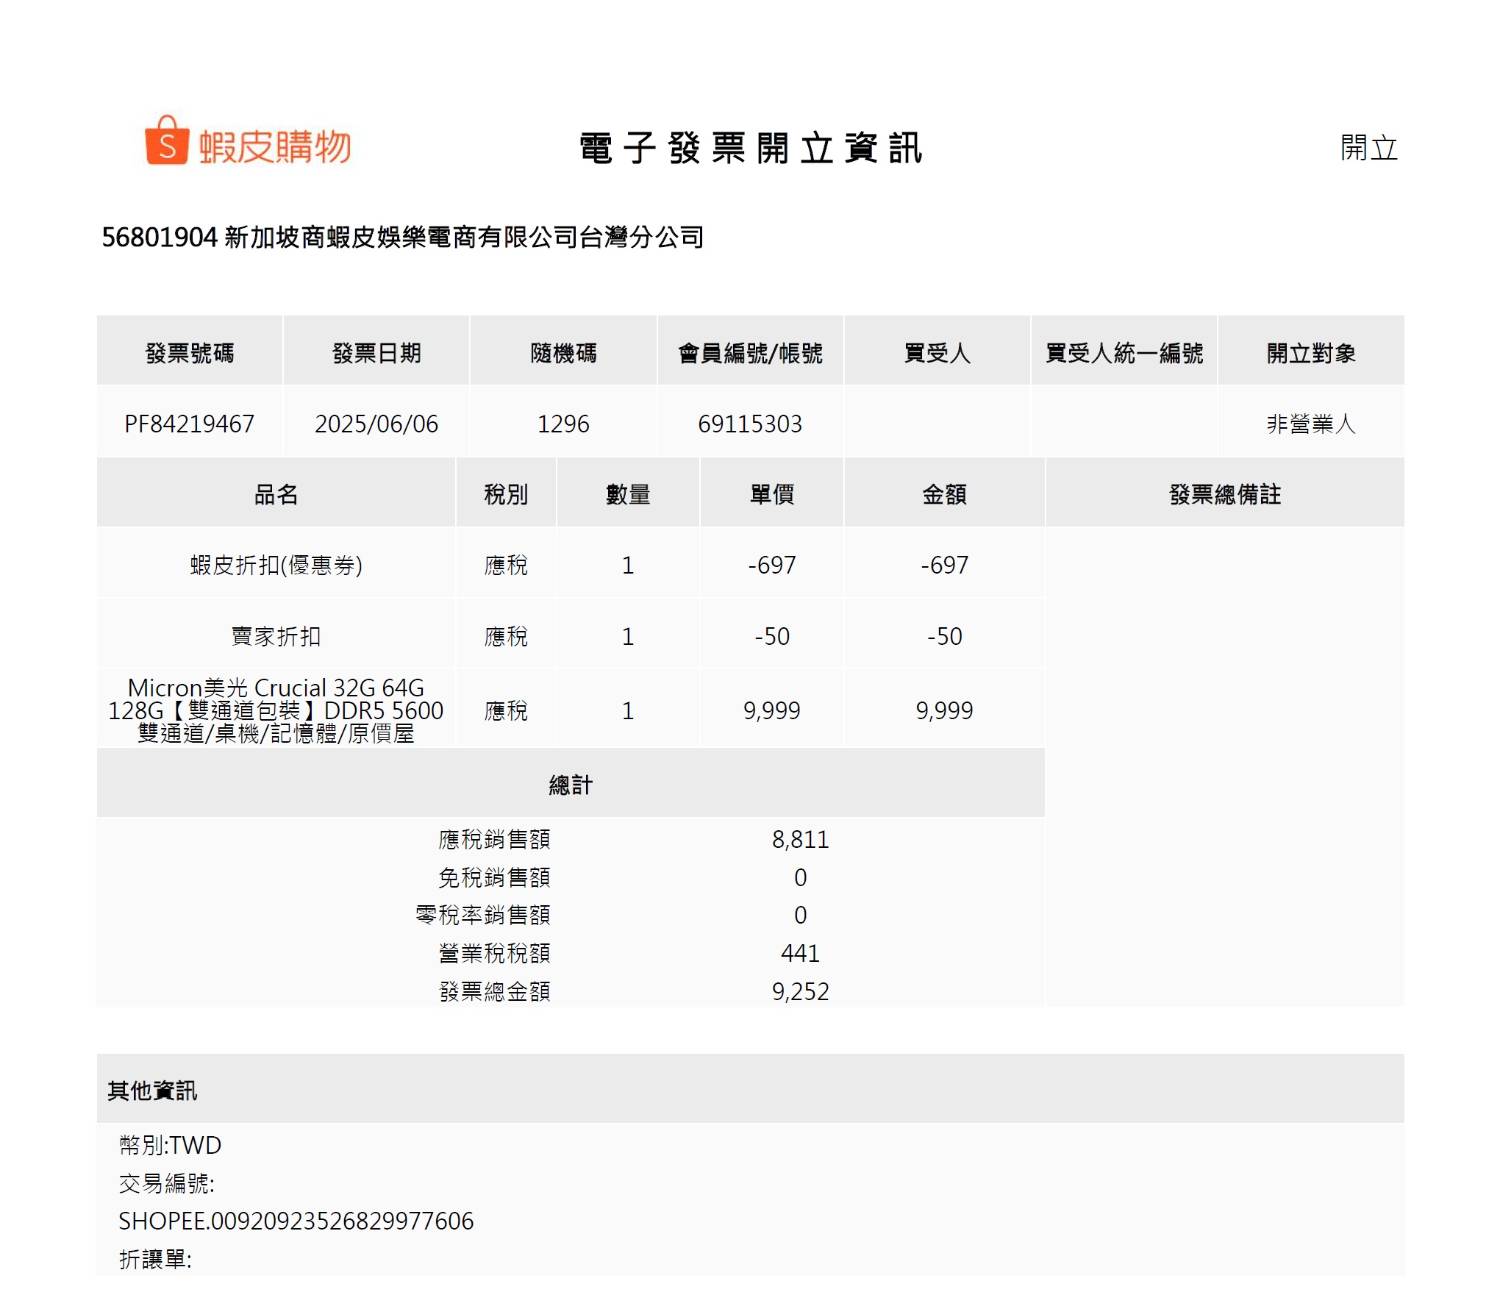Click the Shopee shopping bag logo icon
Viewport: 1500px width, 1306px height.
point(167,140)
